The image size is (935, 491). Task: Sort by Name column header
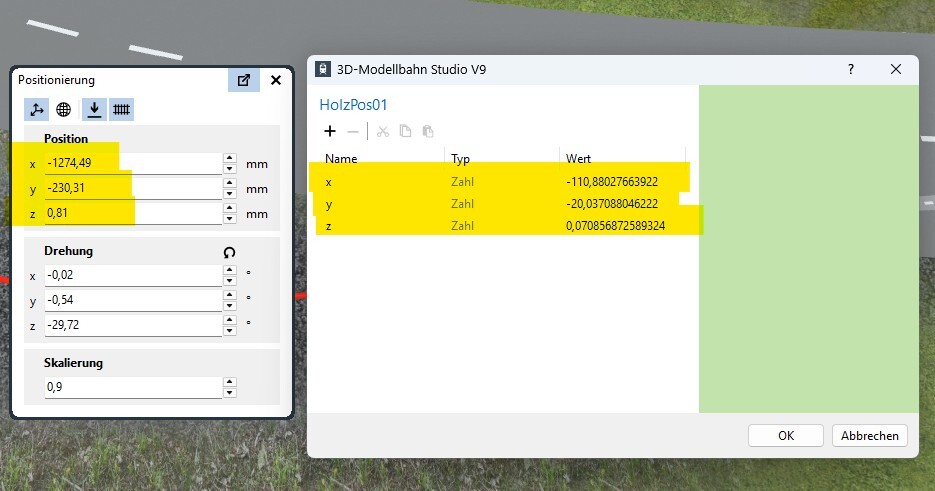(341, 159)
